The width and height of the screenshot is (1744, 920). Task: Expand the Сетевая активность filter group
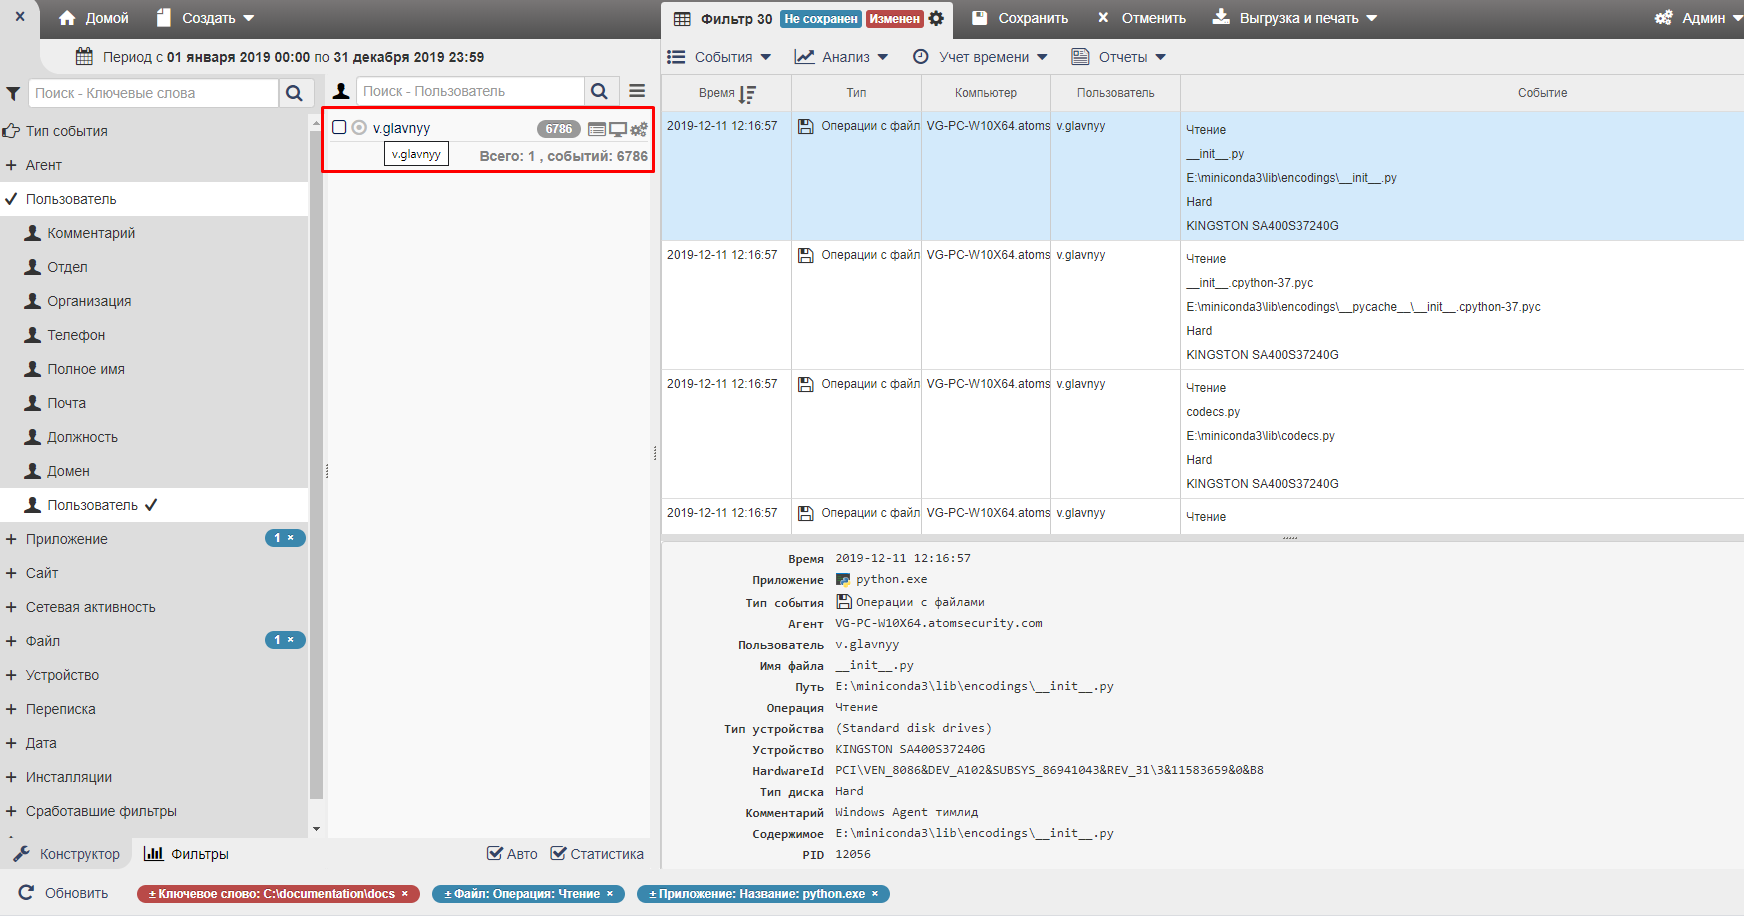pyautogui.click(x=90, y=607)
